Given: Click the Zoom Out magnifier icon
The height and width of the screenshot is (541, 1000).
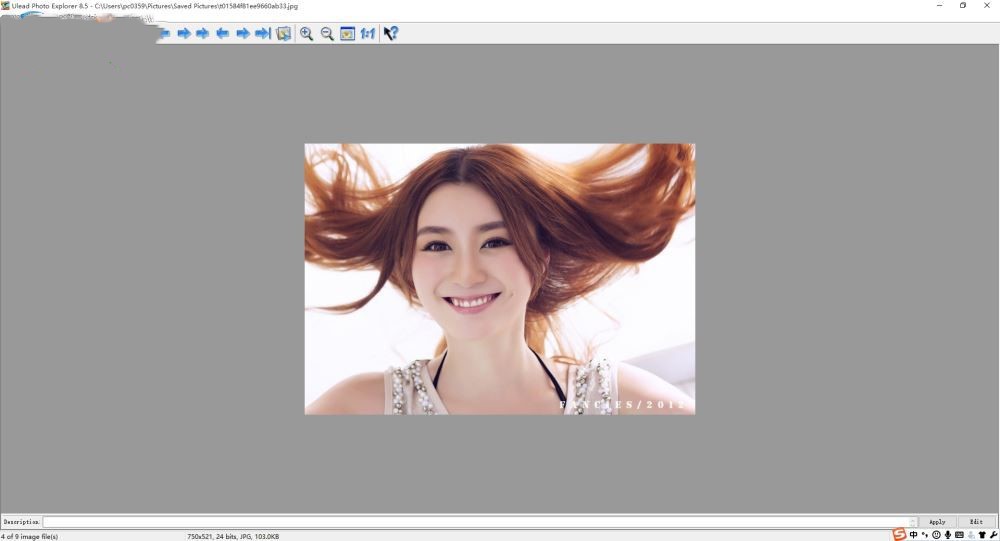Looking at the screenshot, I should click(327, 33).
